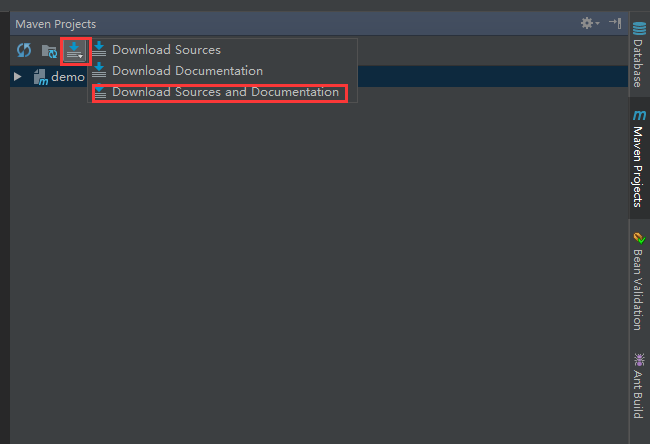Screen dimensions: 650x444
Task: Open the Database side tab
Action: [x=638, y=62]
